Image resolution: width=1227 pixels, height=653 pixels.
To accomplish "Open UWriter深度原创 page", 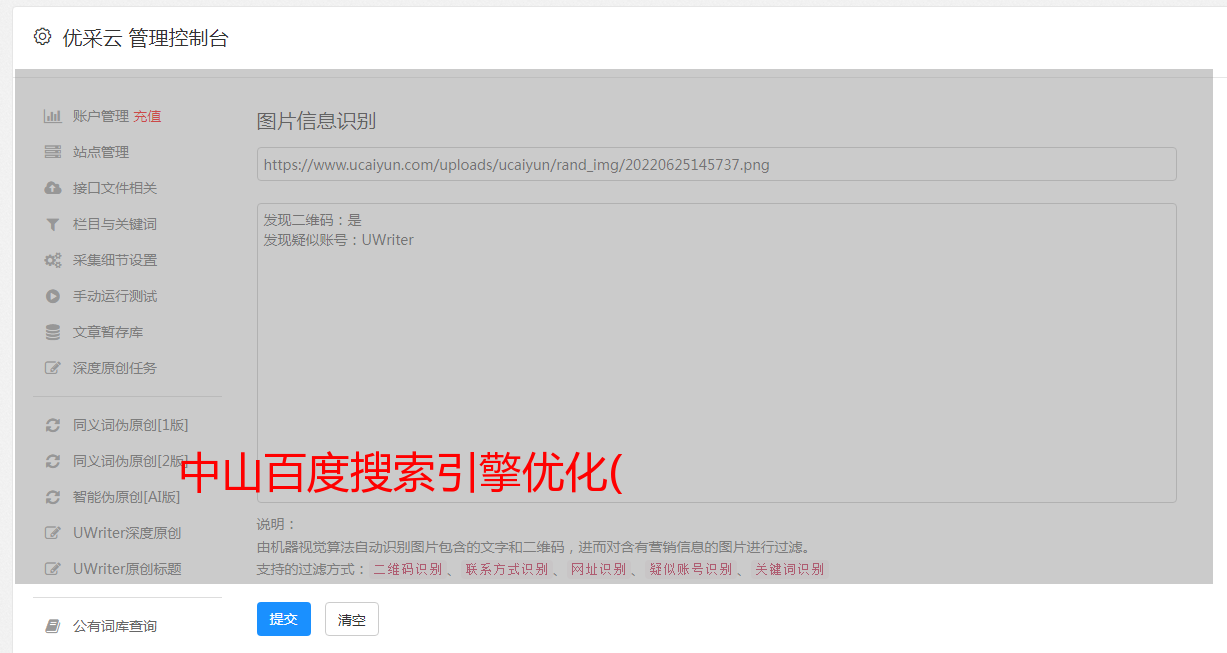I will click(127, 533).
